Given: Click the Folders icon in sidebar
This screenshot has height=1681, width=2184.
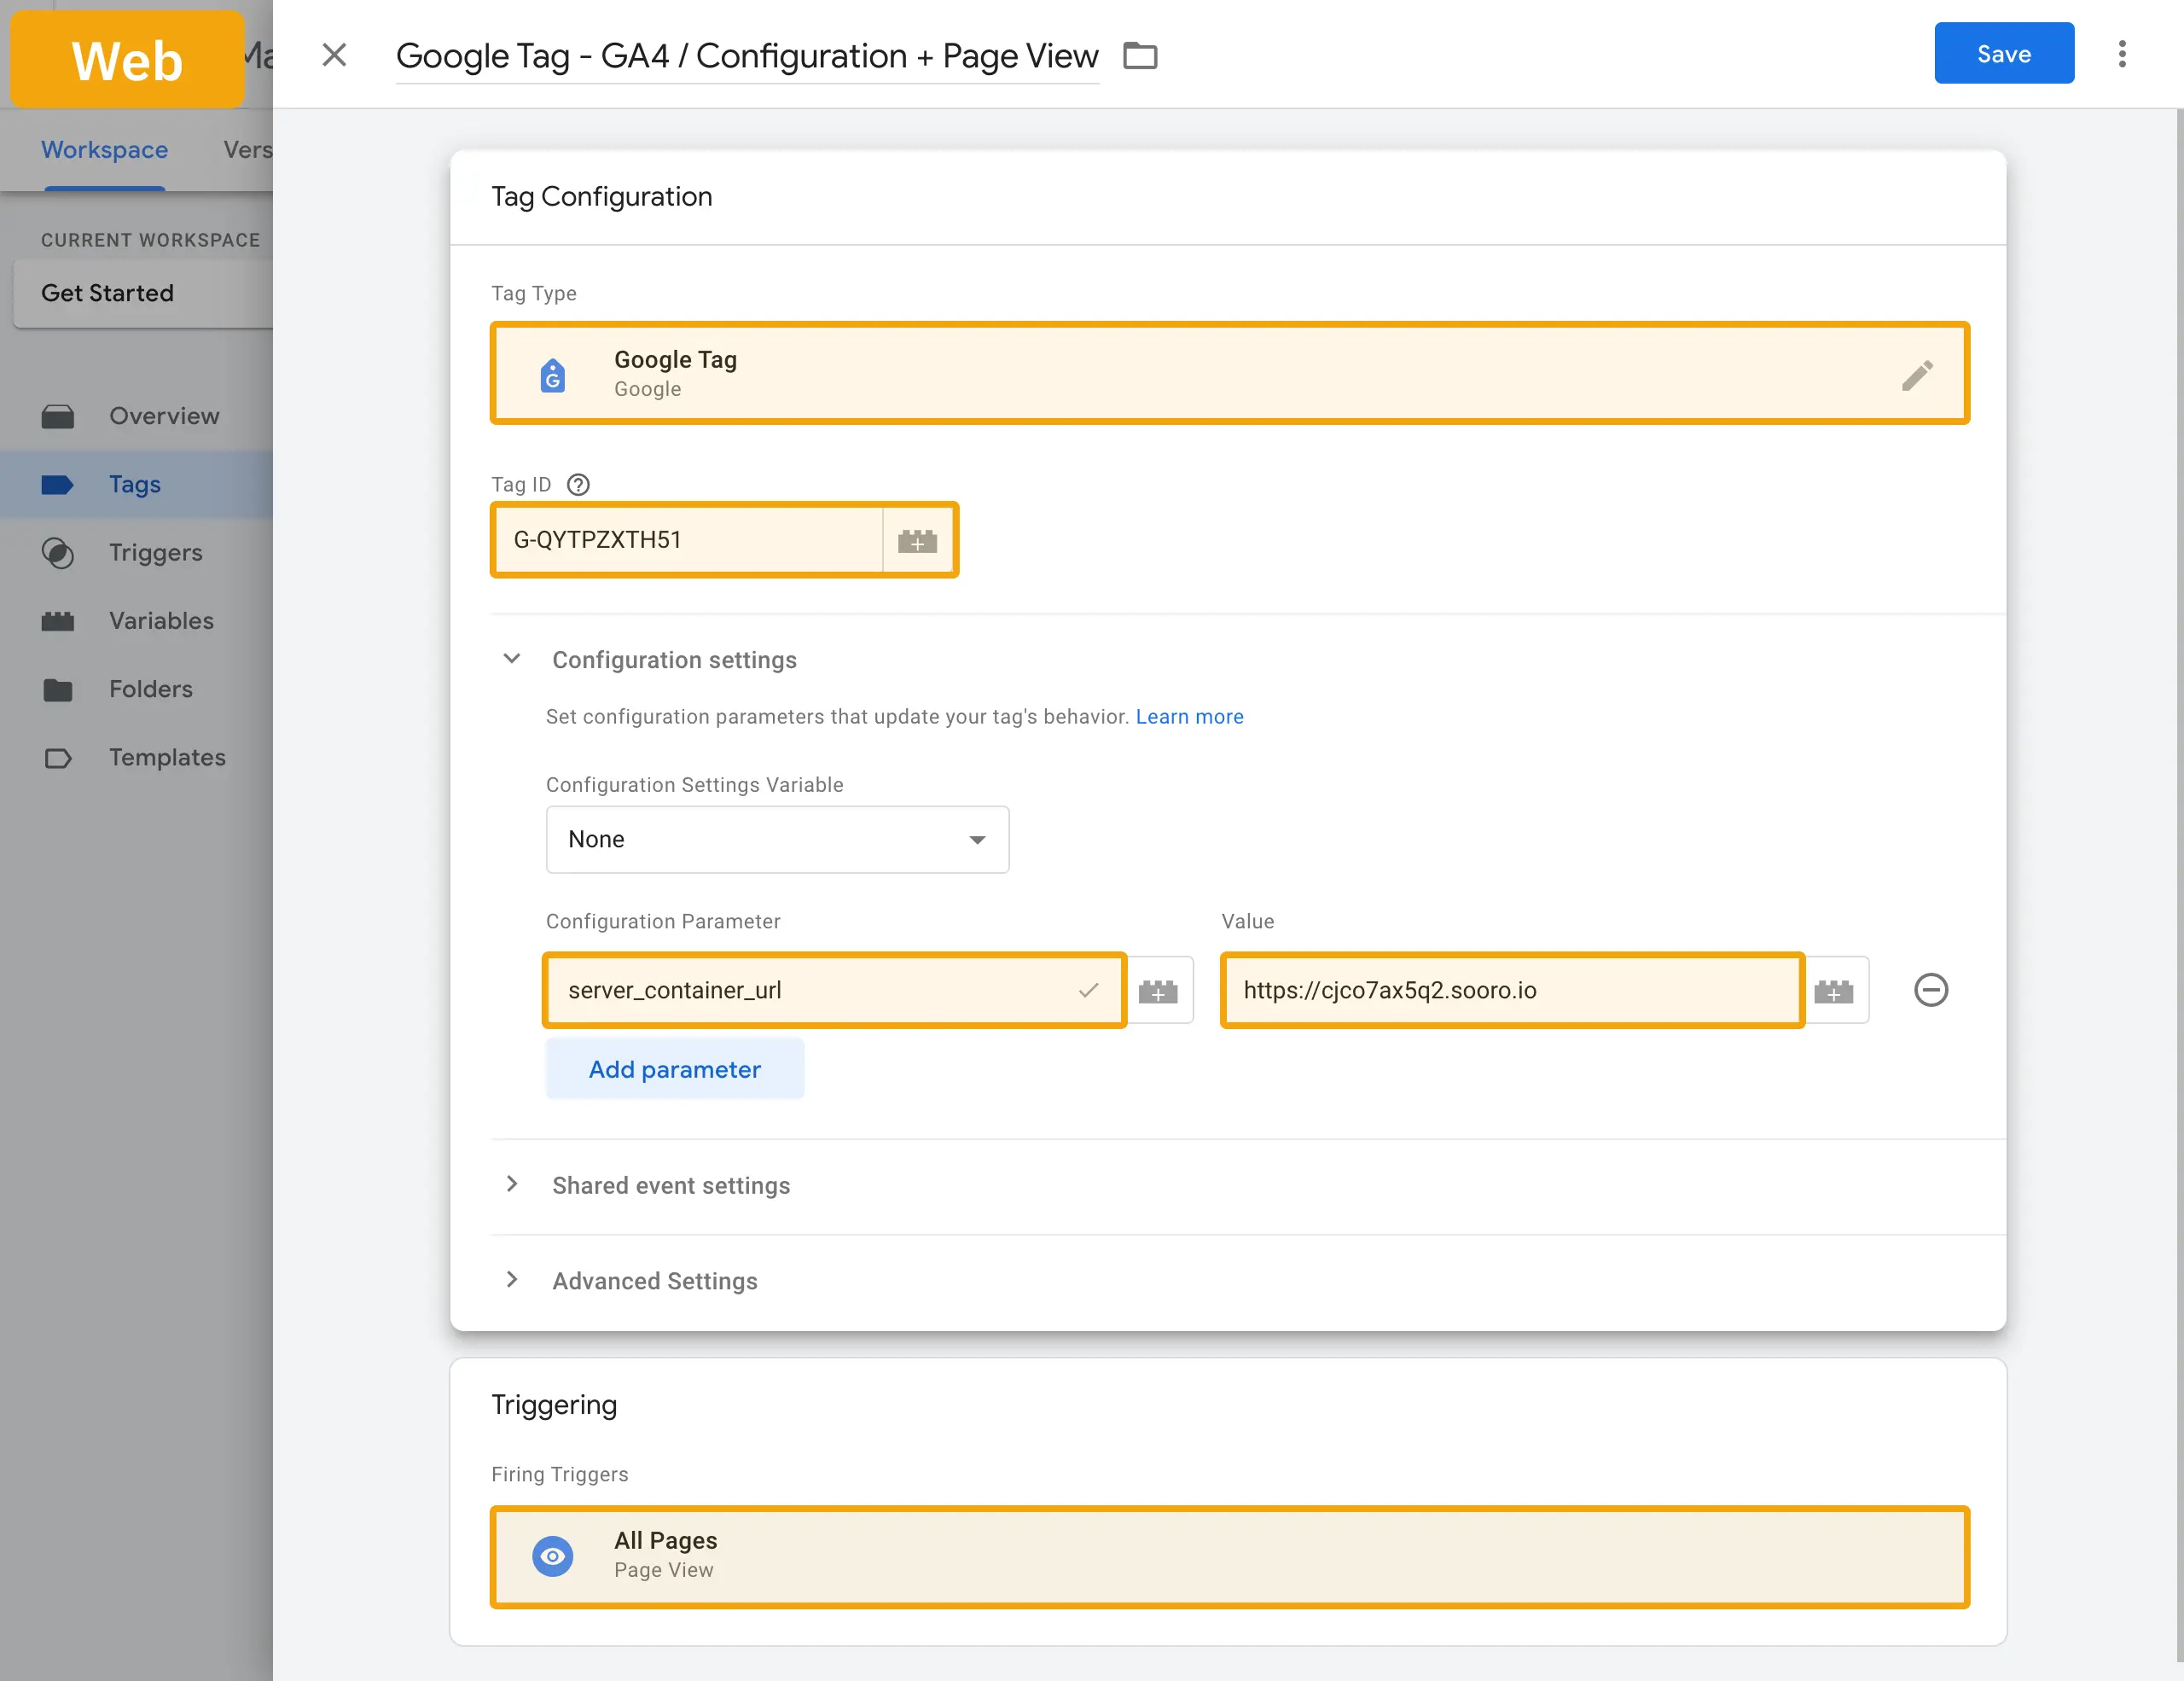Looking at the screenshot, I should coord(58,690).
